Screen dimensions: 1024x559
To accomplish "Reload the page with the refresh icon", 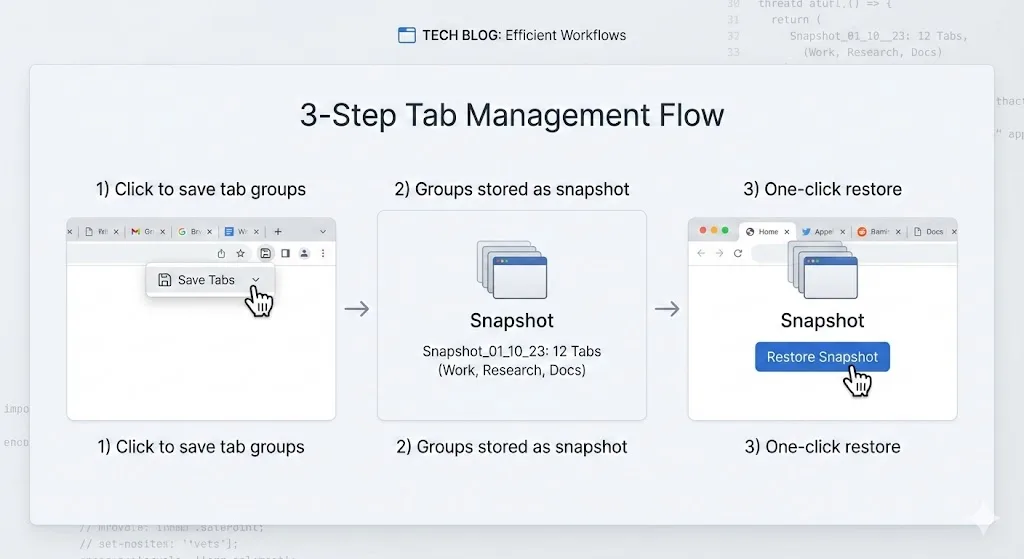I will tap(738, 253).
